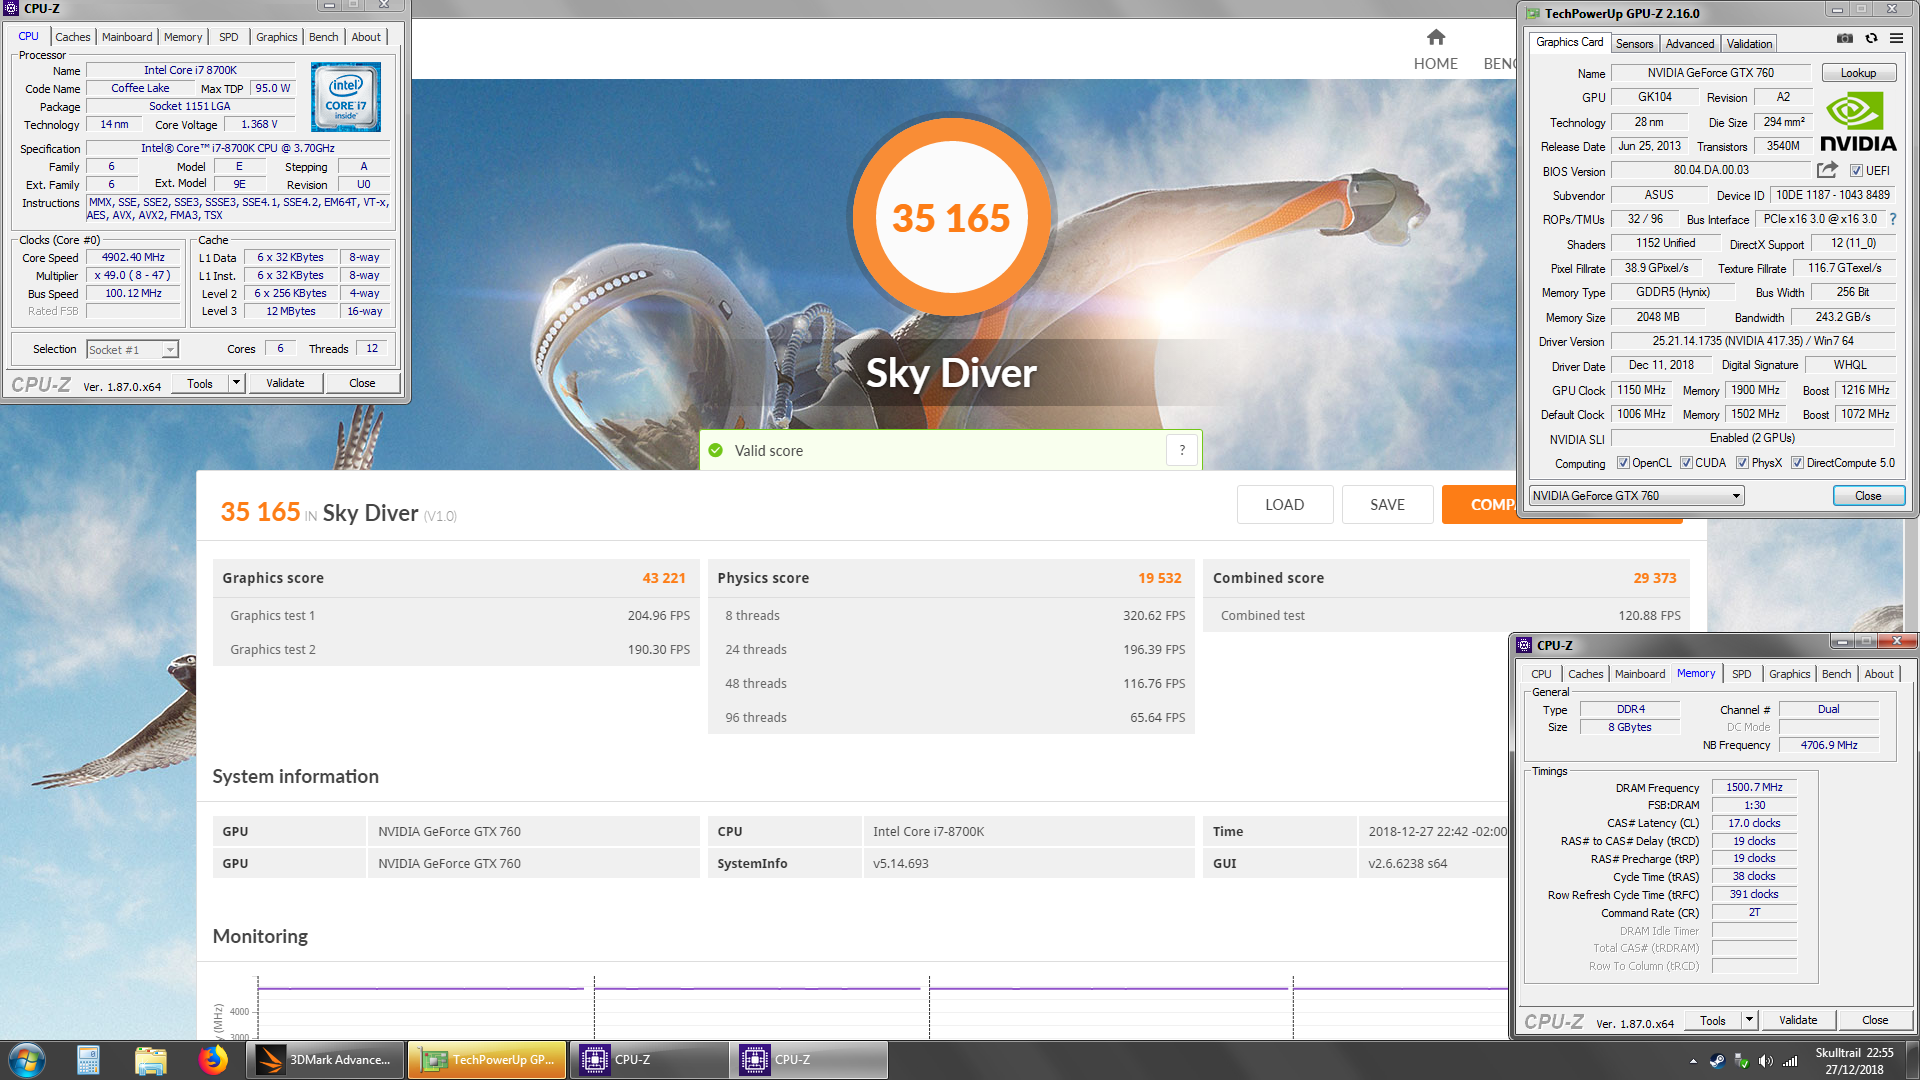Viewport: 1920px width, 1080px height.
Task: Switch to TechPowerUp GPU-Z taskbar item
Action: pyautogui.click(x=487, y=1060)
